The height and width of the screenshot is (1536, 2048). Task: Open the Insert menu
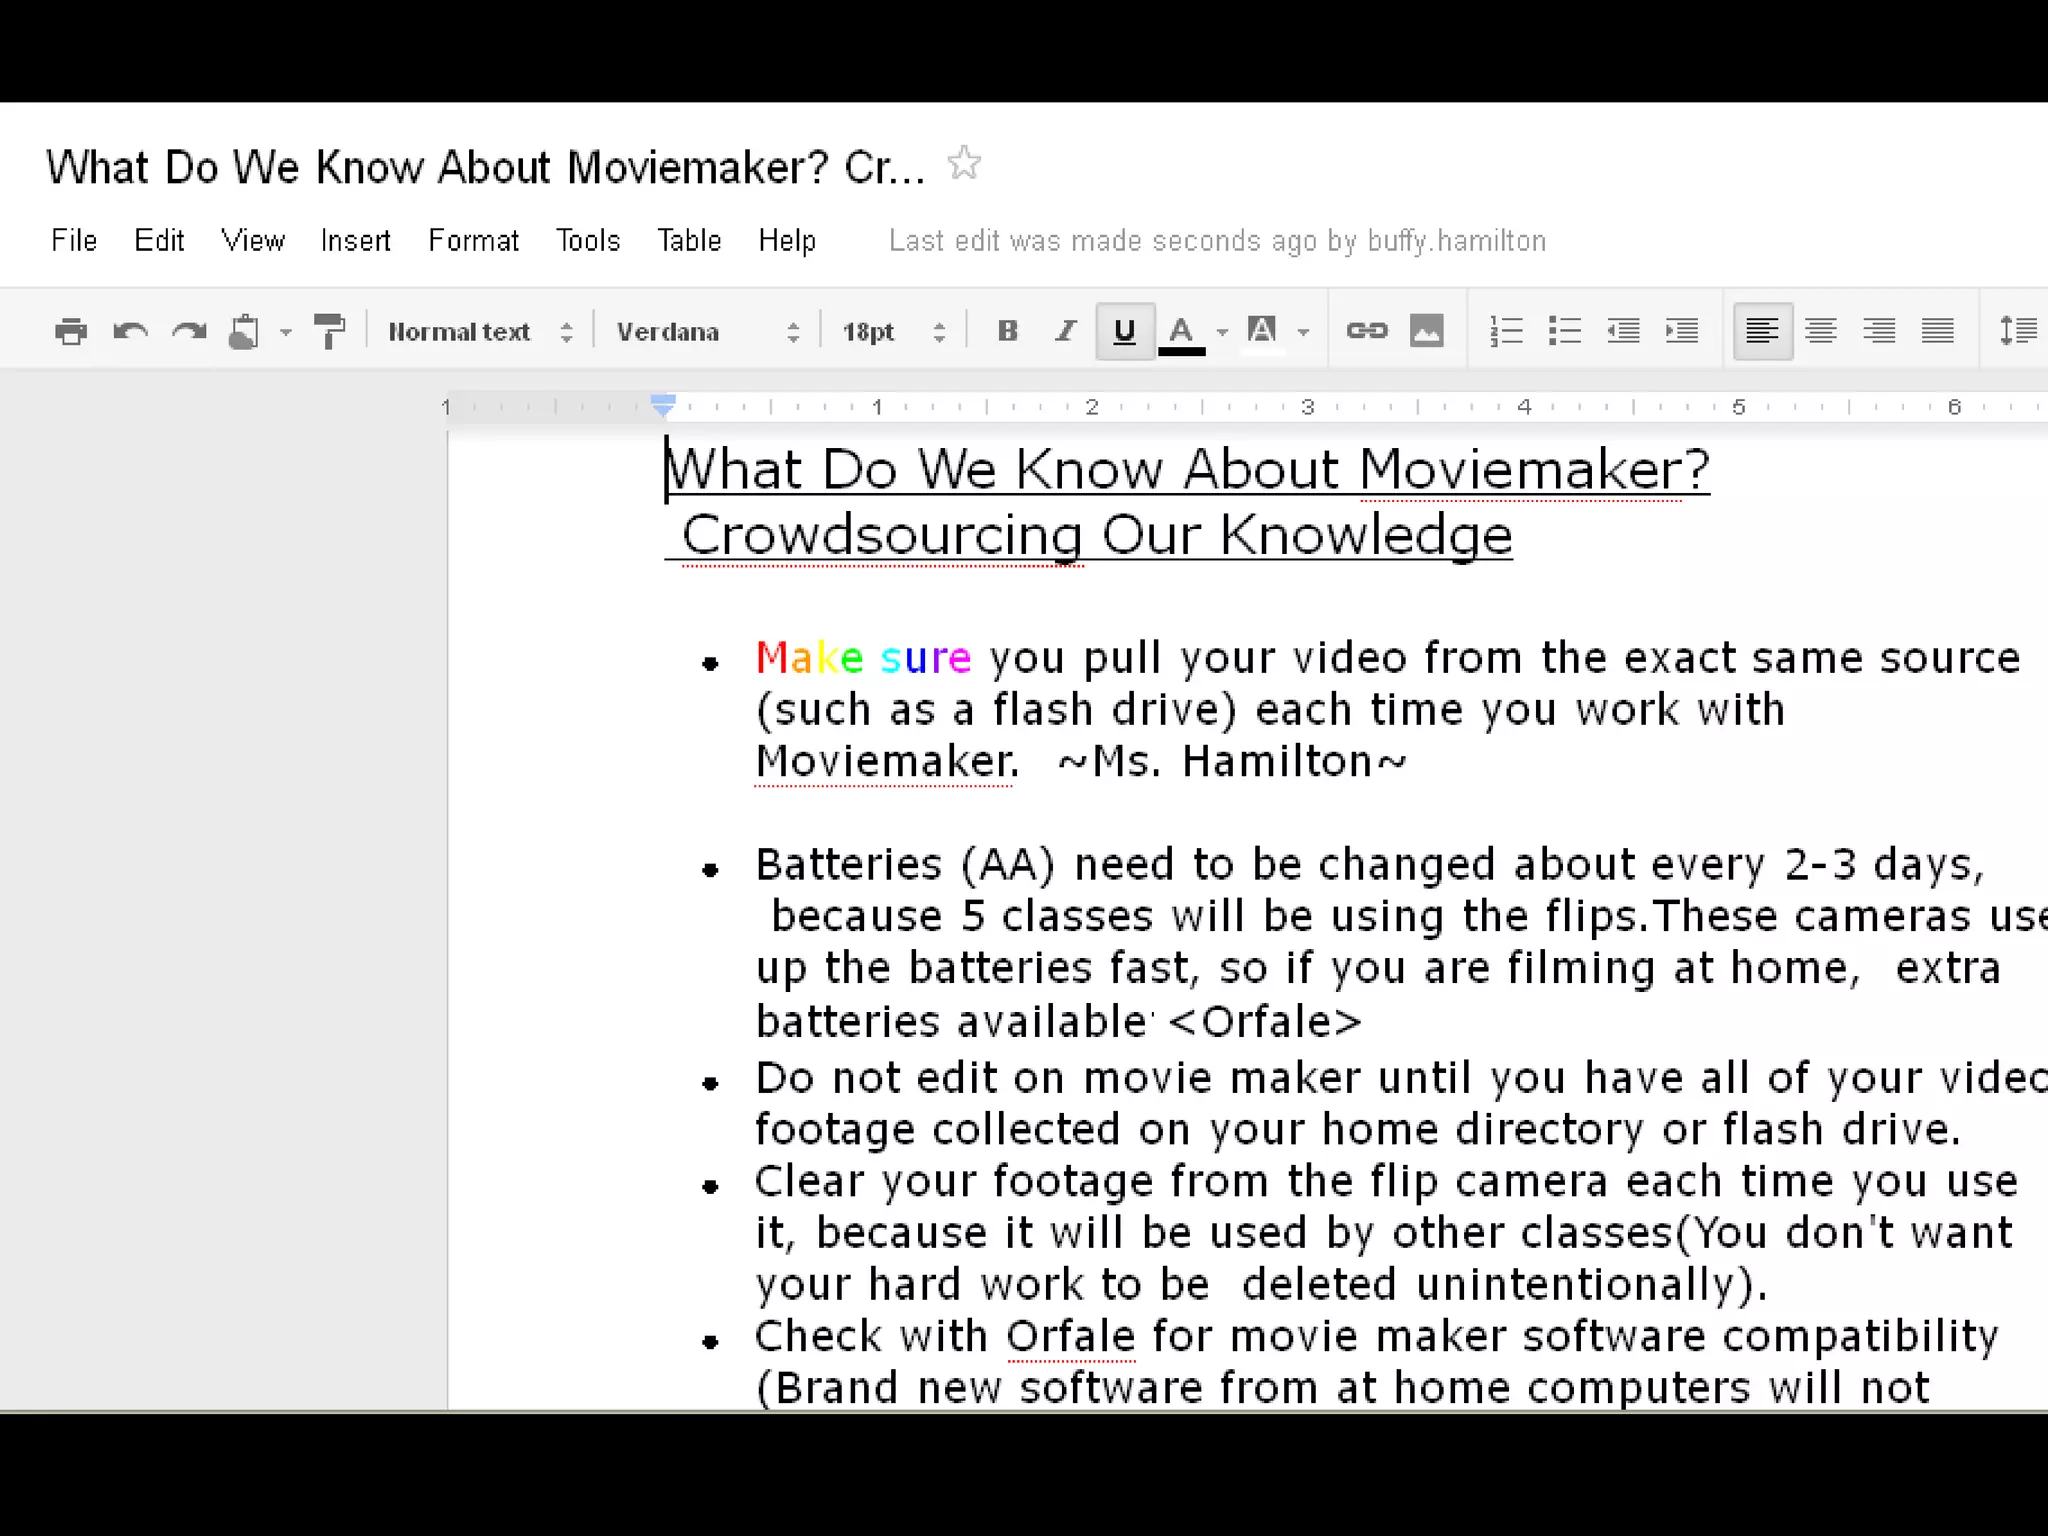pyautogui.click(x=355, y=241)
